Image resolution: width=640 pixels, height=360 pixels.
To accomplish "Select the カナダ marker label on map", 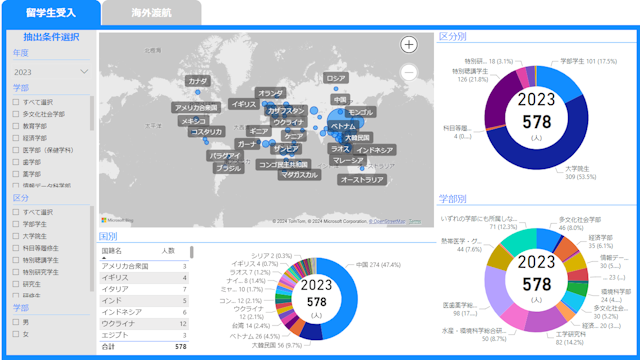I will pyautogui.click(x=198, y=81).
